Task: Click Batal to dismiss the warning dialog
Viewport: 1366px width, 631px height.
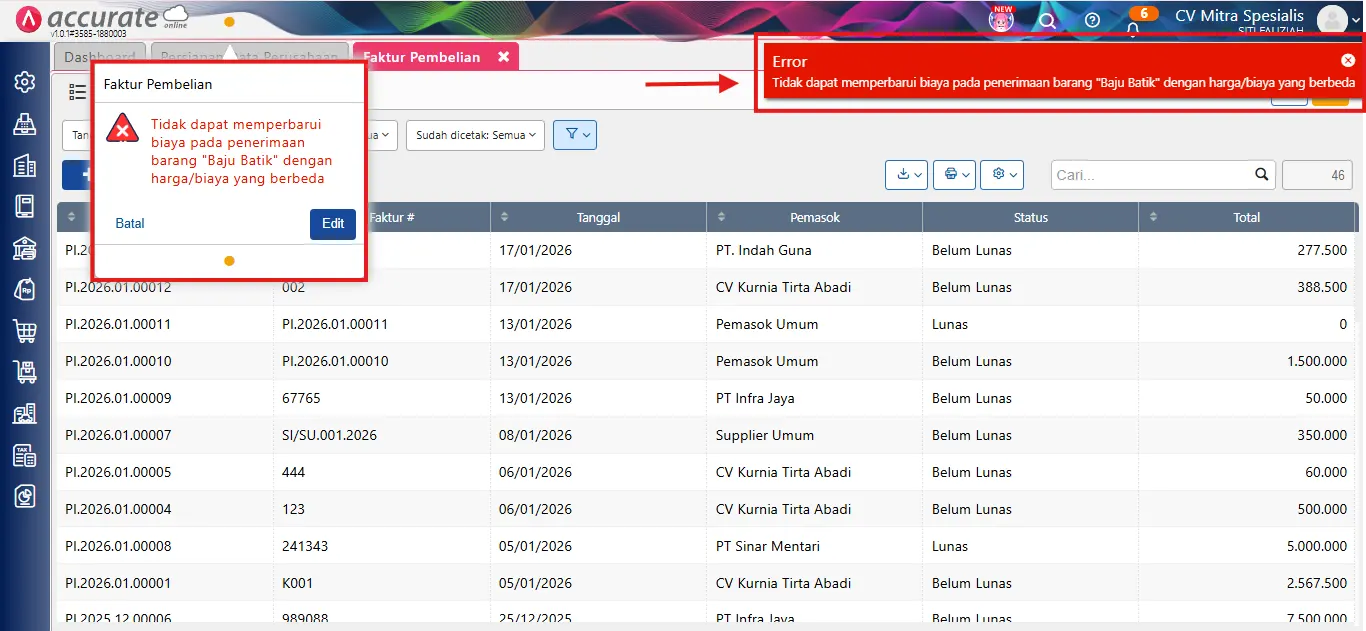Action: [129, 223]
